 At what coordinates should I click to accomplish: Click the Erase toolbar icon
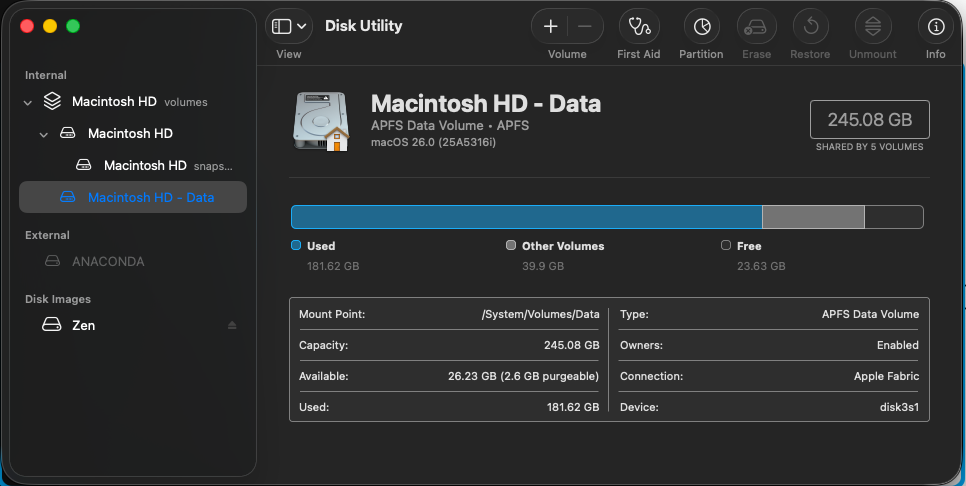click(756, 27)
